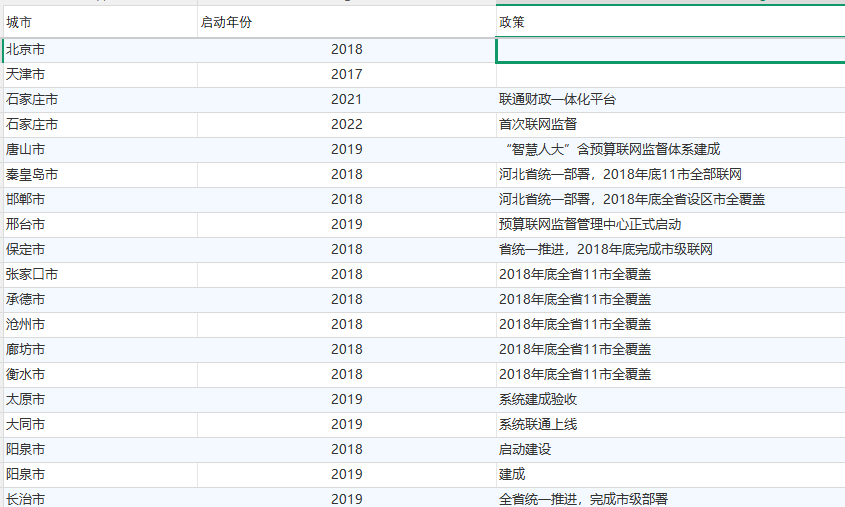Click the 2018 year cell for 保定市
Image resolution: width=845 pixels, height=507 pixels.
347,250
